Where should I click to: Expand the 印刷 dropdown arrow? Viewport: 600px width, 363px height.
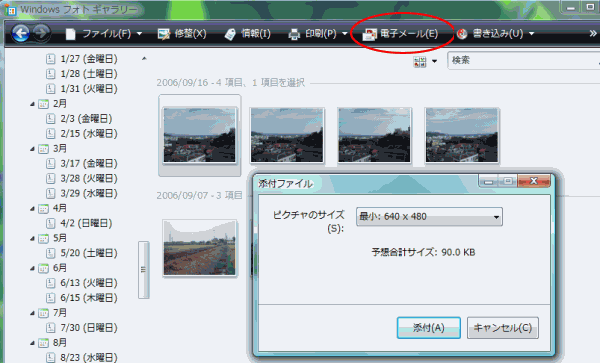point(344,34)
